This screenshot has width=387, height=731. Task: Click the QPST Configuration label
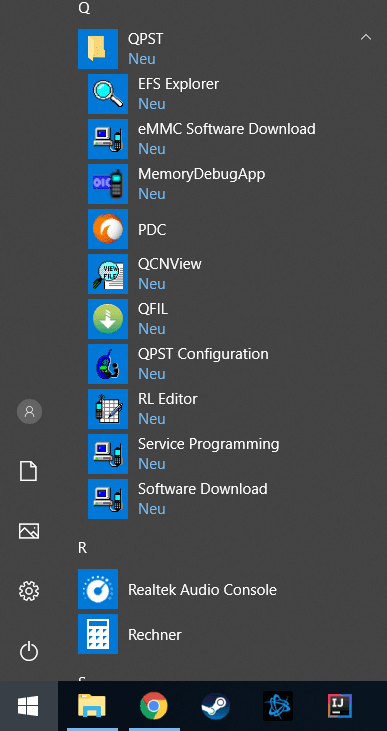(203, 354)
